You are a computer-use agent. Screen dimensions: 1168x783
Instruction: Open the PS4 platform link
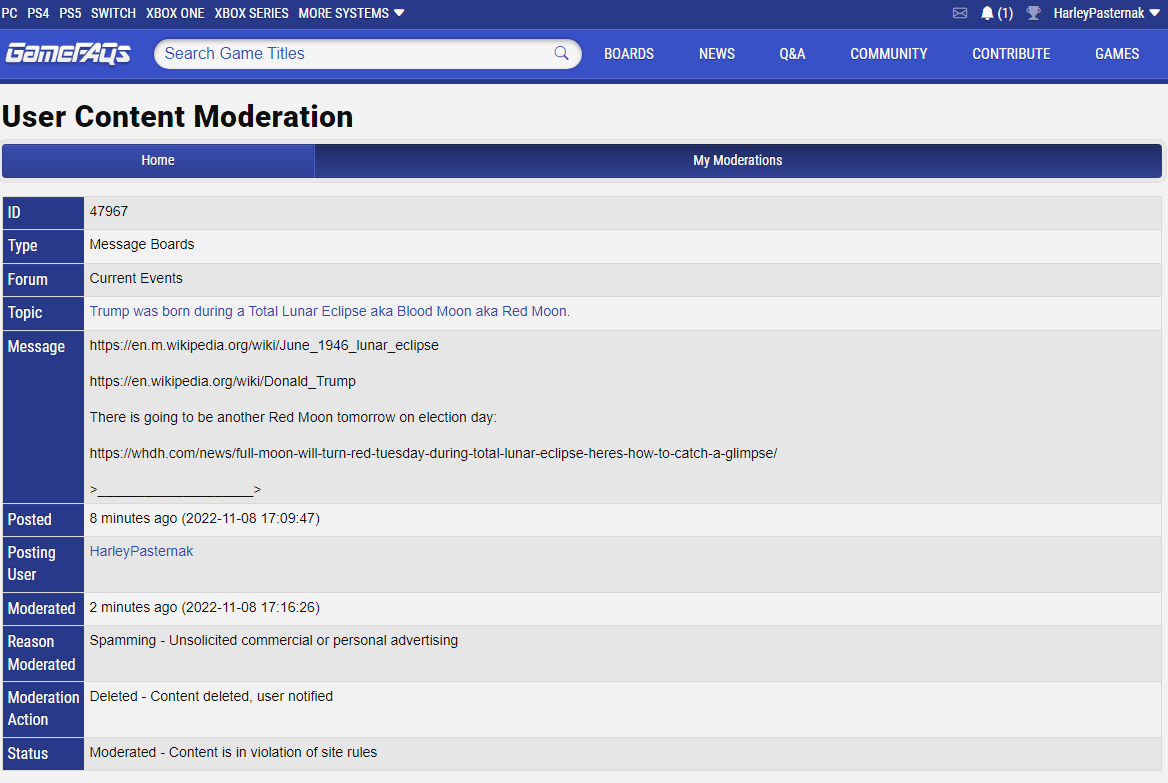point(38,13)
